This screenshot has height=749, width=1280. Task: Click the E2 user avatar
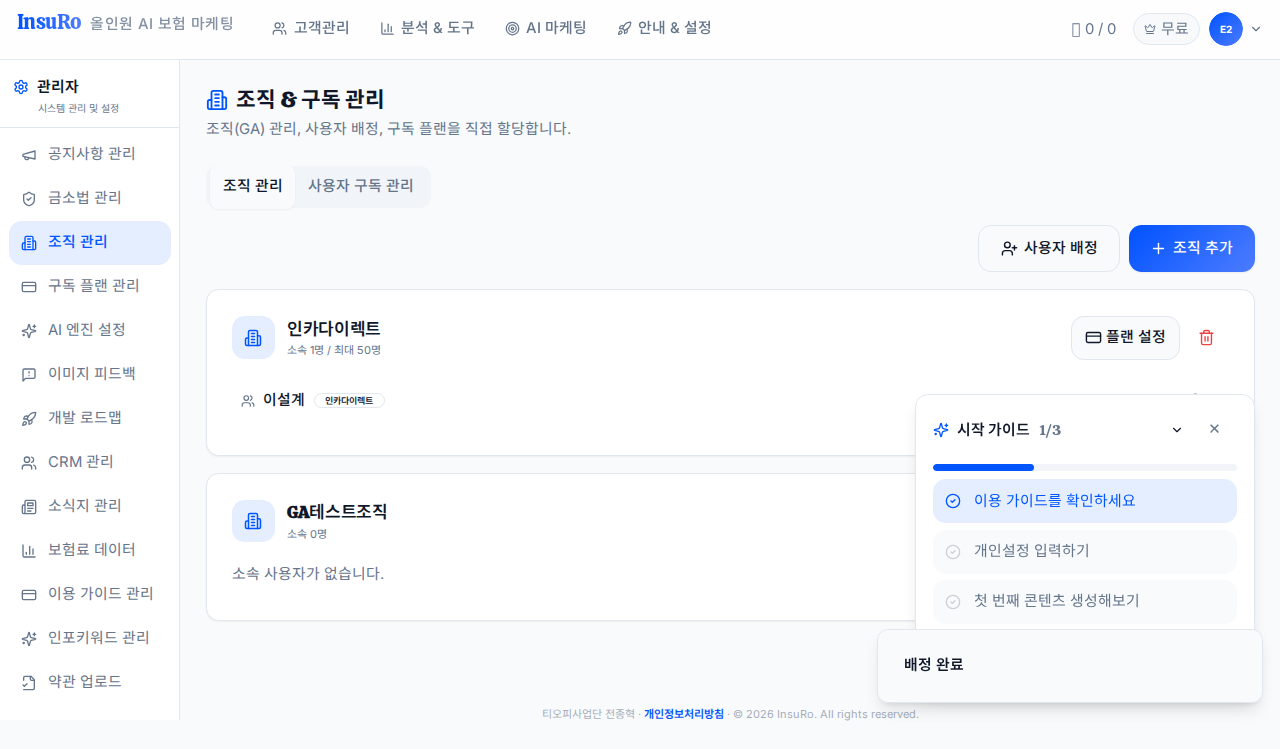click(1225, 29)
